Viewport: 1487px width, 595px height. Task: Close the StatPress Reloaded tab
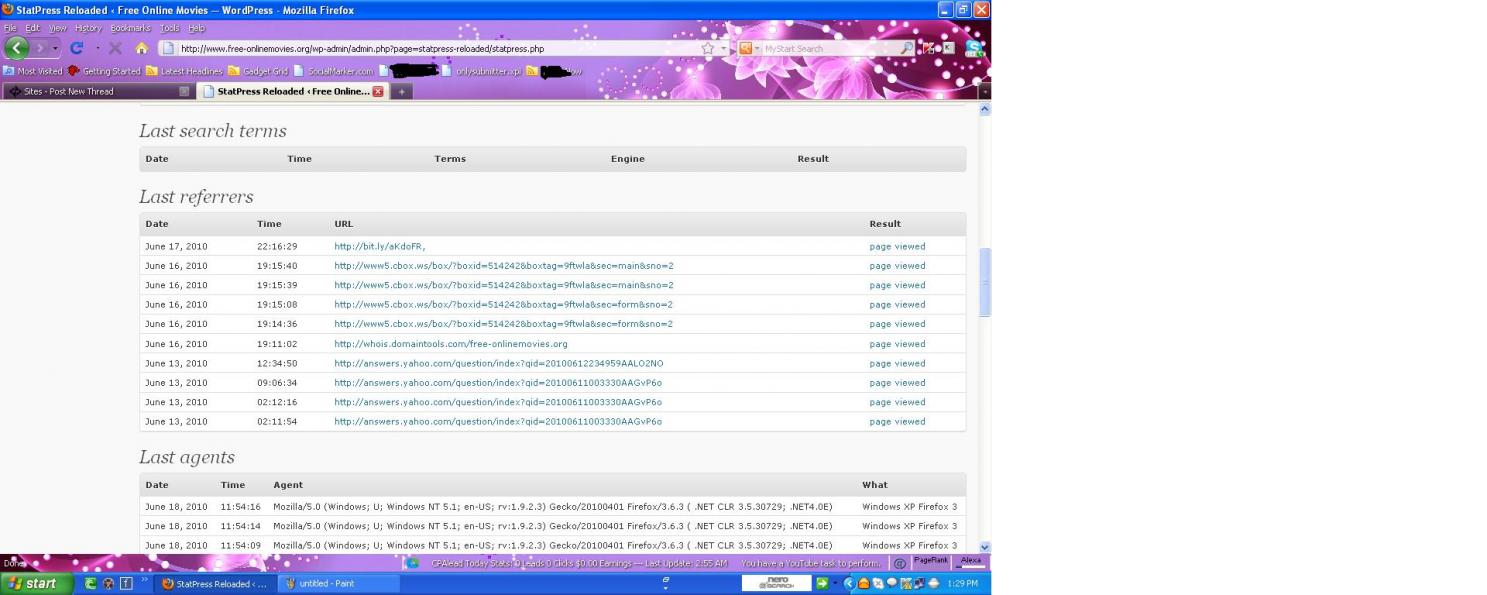click(378, 91)
